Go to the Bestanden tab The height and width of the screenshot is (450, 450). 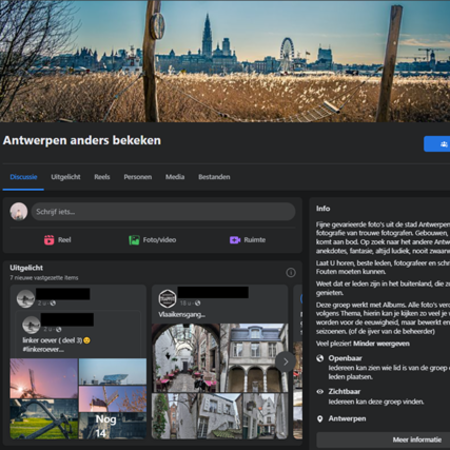214,177
